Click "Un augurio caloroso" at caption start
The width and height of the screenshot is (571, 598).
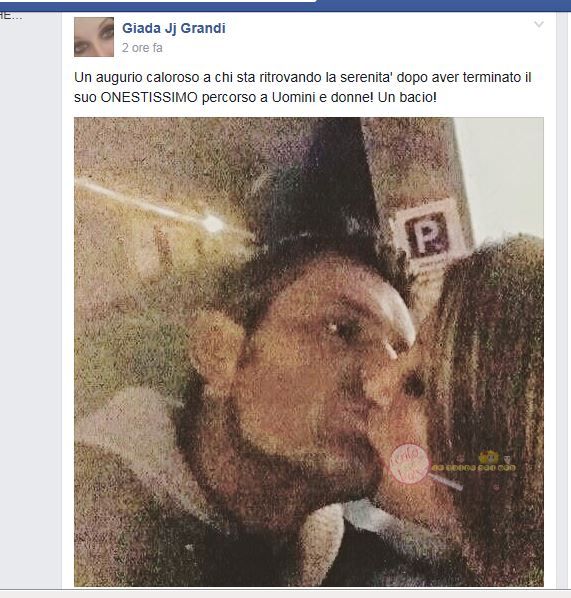click(137, 77)
